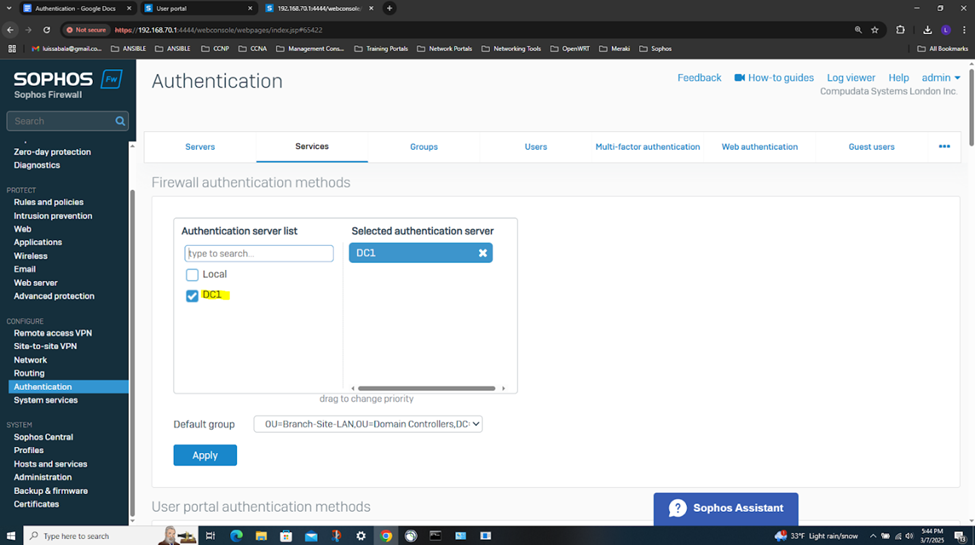Open the zoom magnifier icon in address bar
Viewport: 975px width, 545px height.
click(x=858, y=30)
